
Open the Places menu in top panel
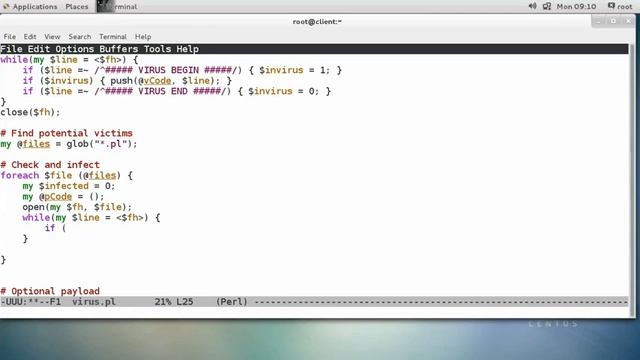(77, 7)
